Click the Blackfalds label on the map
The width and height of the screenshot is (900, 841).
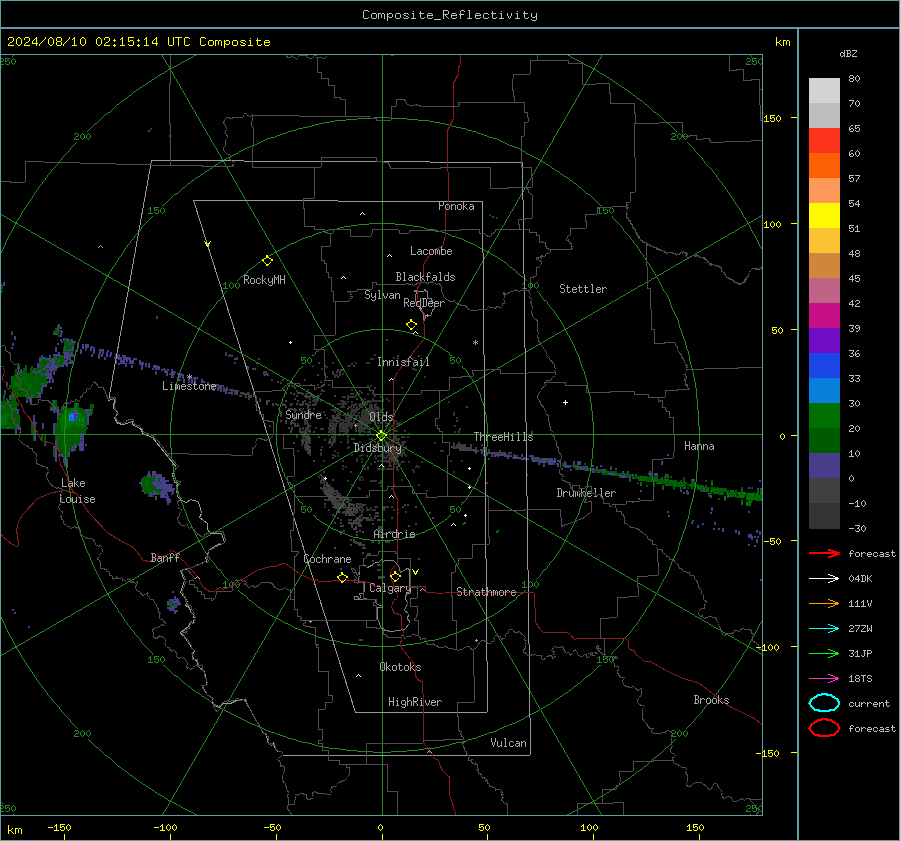[425, 277]
